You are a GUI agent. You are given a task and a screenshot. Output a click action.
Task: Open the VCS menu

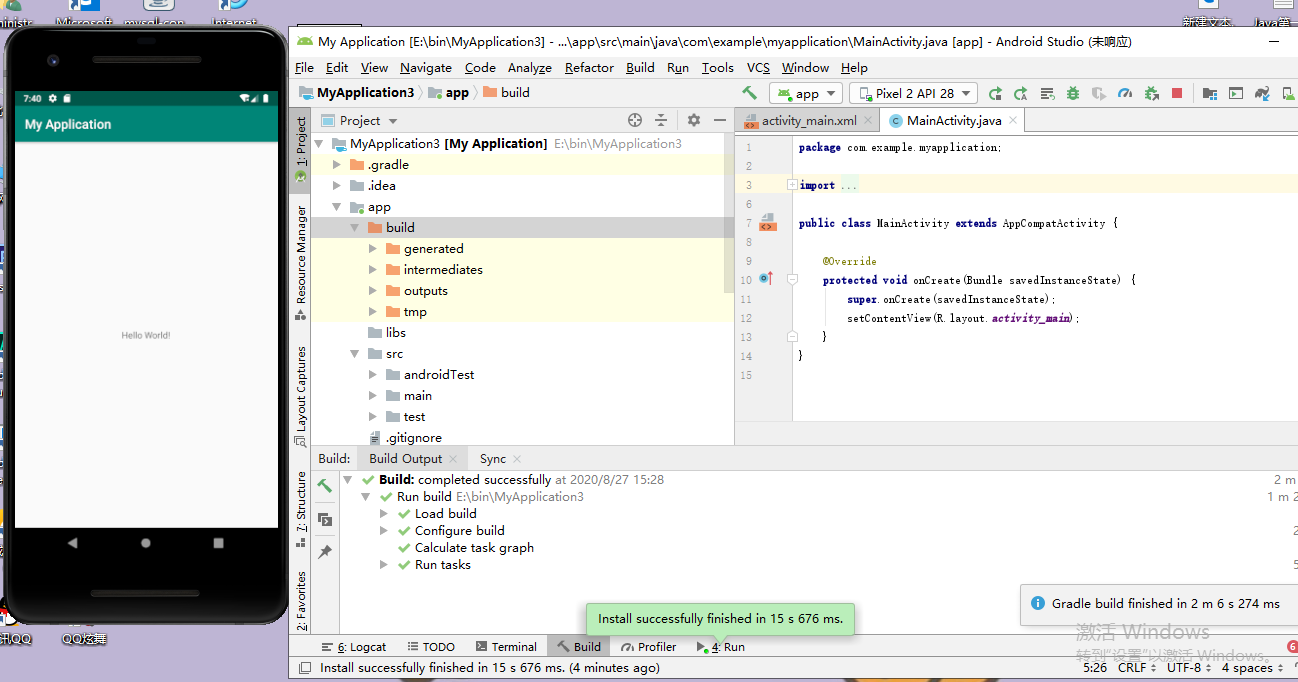point(759,68)
